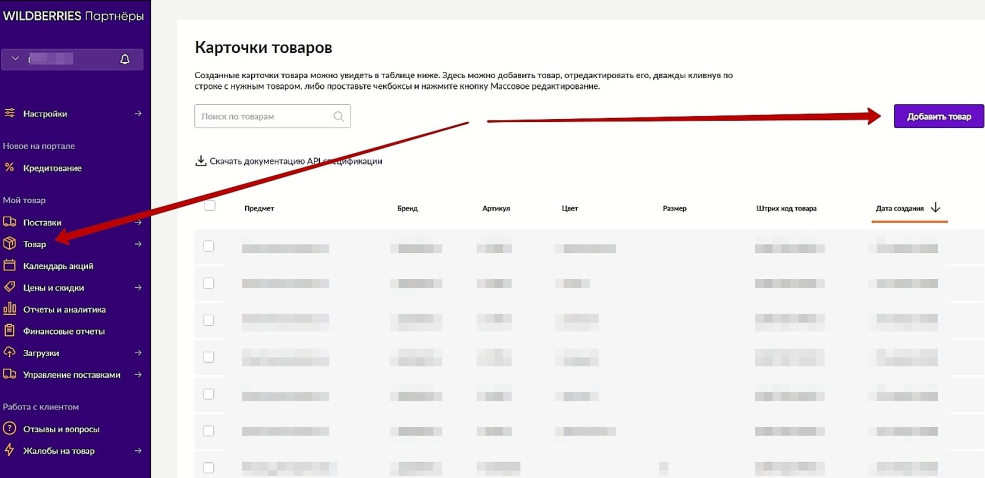Check the second product row checkbox
This screenshot has height=478, width=985.
click(209, 283)
